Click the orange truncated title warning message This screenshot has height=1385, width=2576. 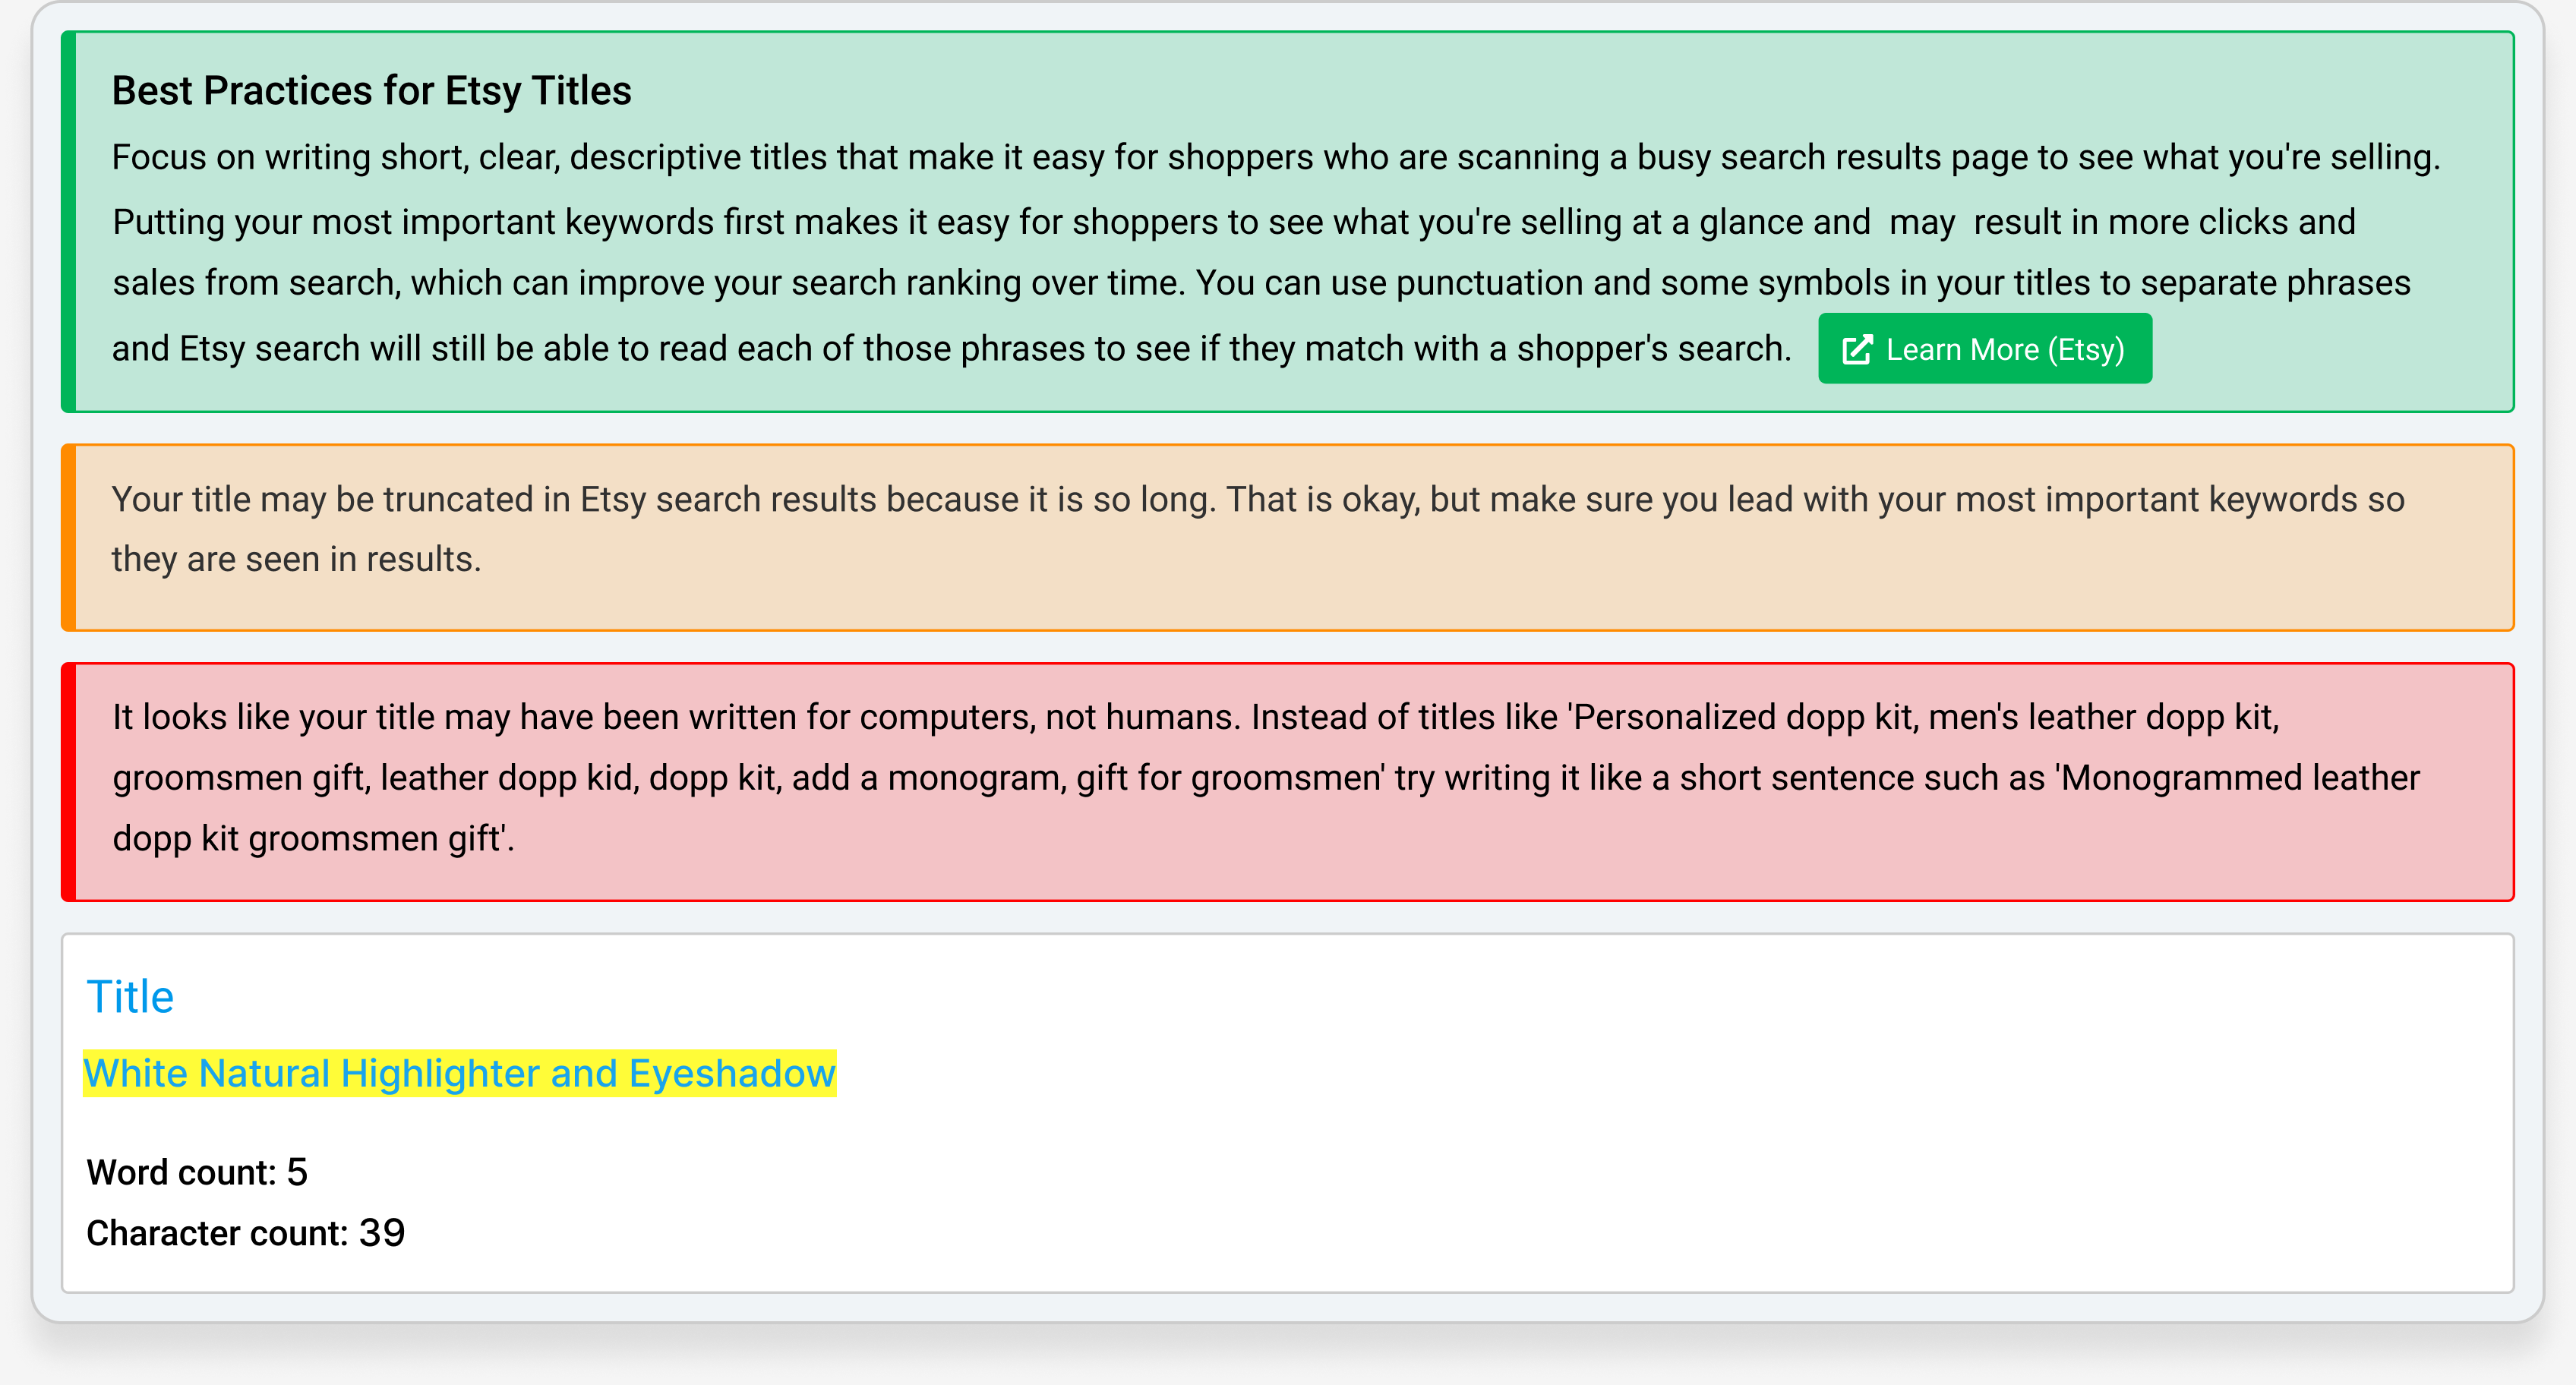(x=1288, y=538)
